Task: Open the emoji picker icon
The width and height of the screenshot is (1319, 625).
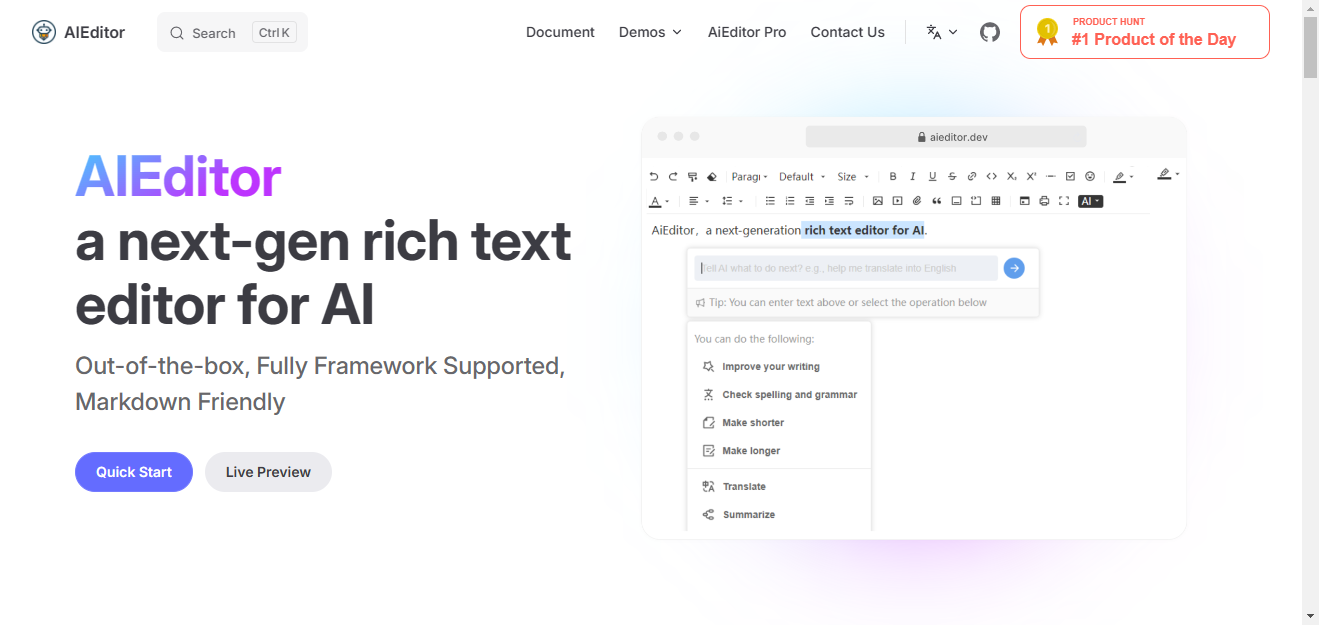Action: (1090, 177)
